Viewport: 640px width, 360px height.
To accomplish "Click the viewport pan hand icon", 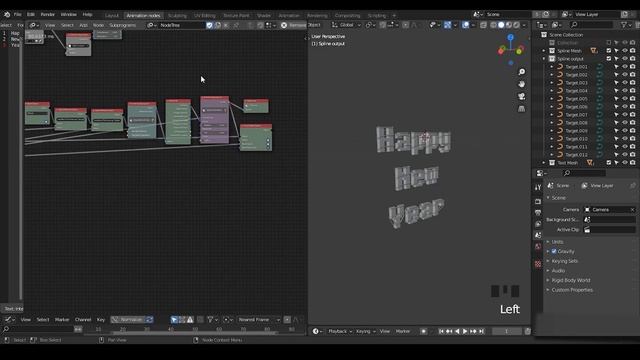I will (522, 84).
